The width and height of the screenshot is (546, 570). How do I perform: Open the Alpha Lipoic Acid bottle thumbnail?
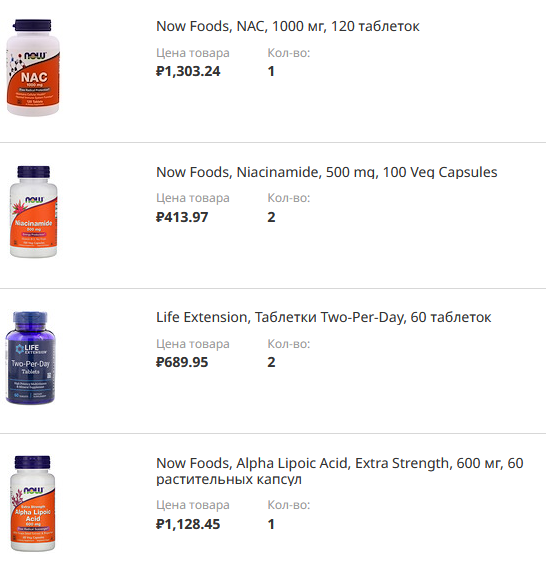[33, 503]
